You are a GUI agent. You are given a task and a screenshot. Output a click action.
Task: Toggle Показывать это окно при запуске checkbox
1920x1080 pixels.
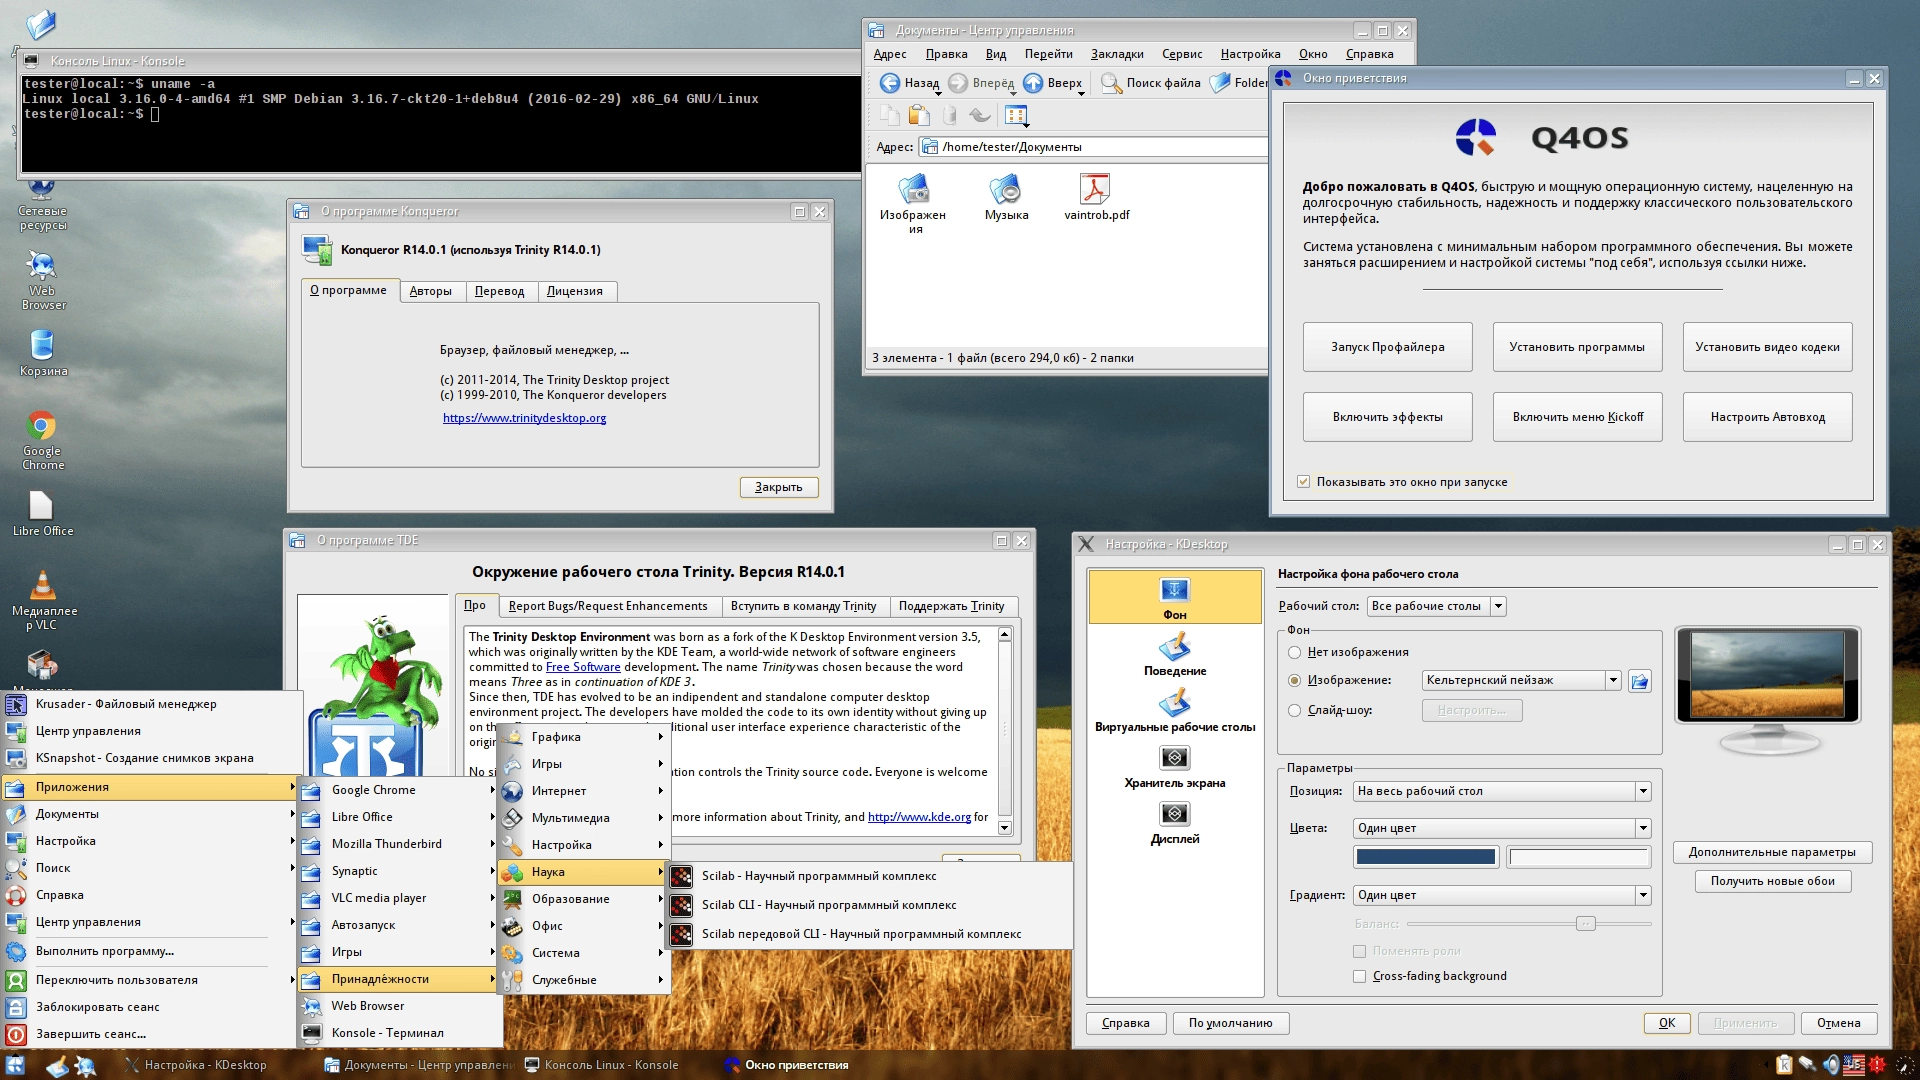[1303, 482]
